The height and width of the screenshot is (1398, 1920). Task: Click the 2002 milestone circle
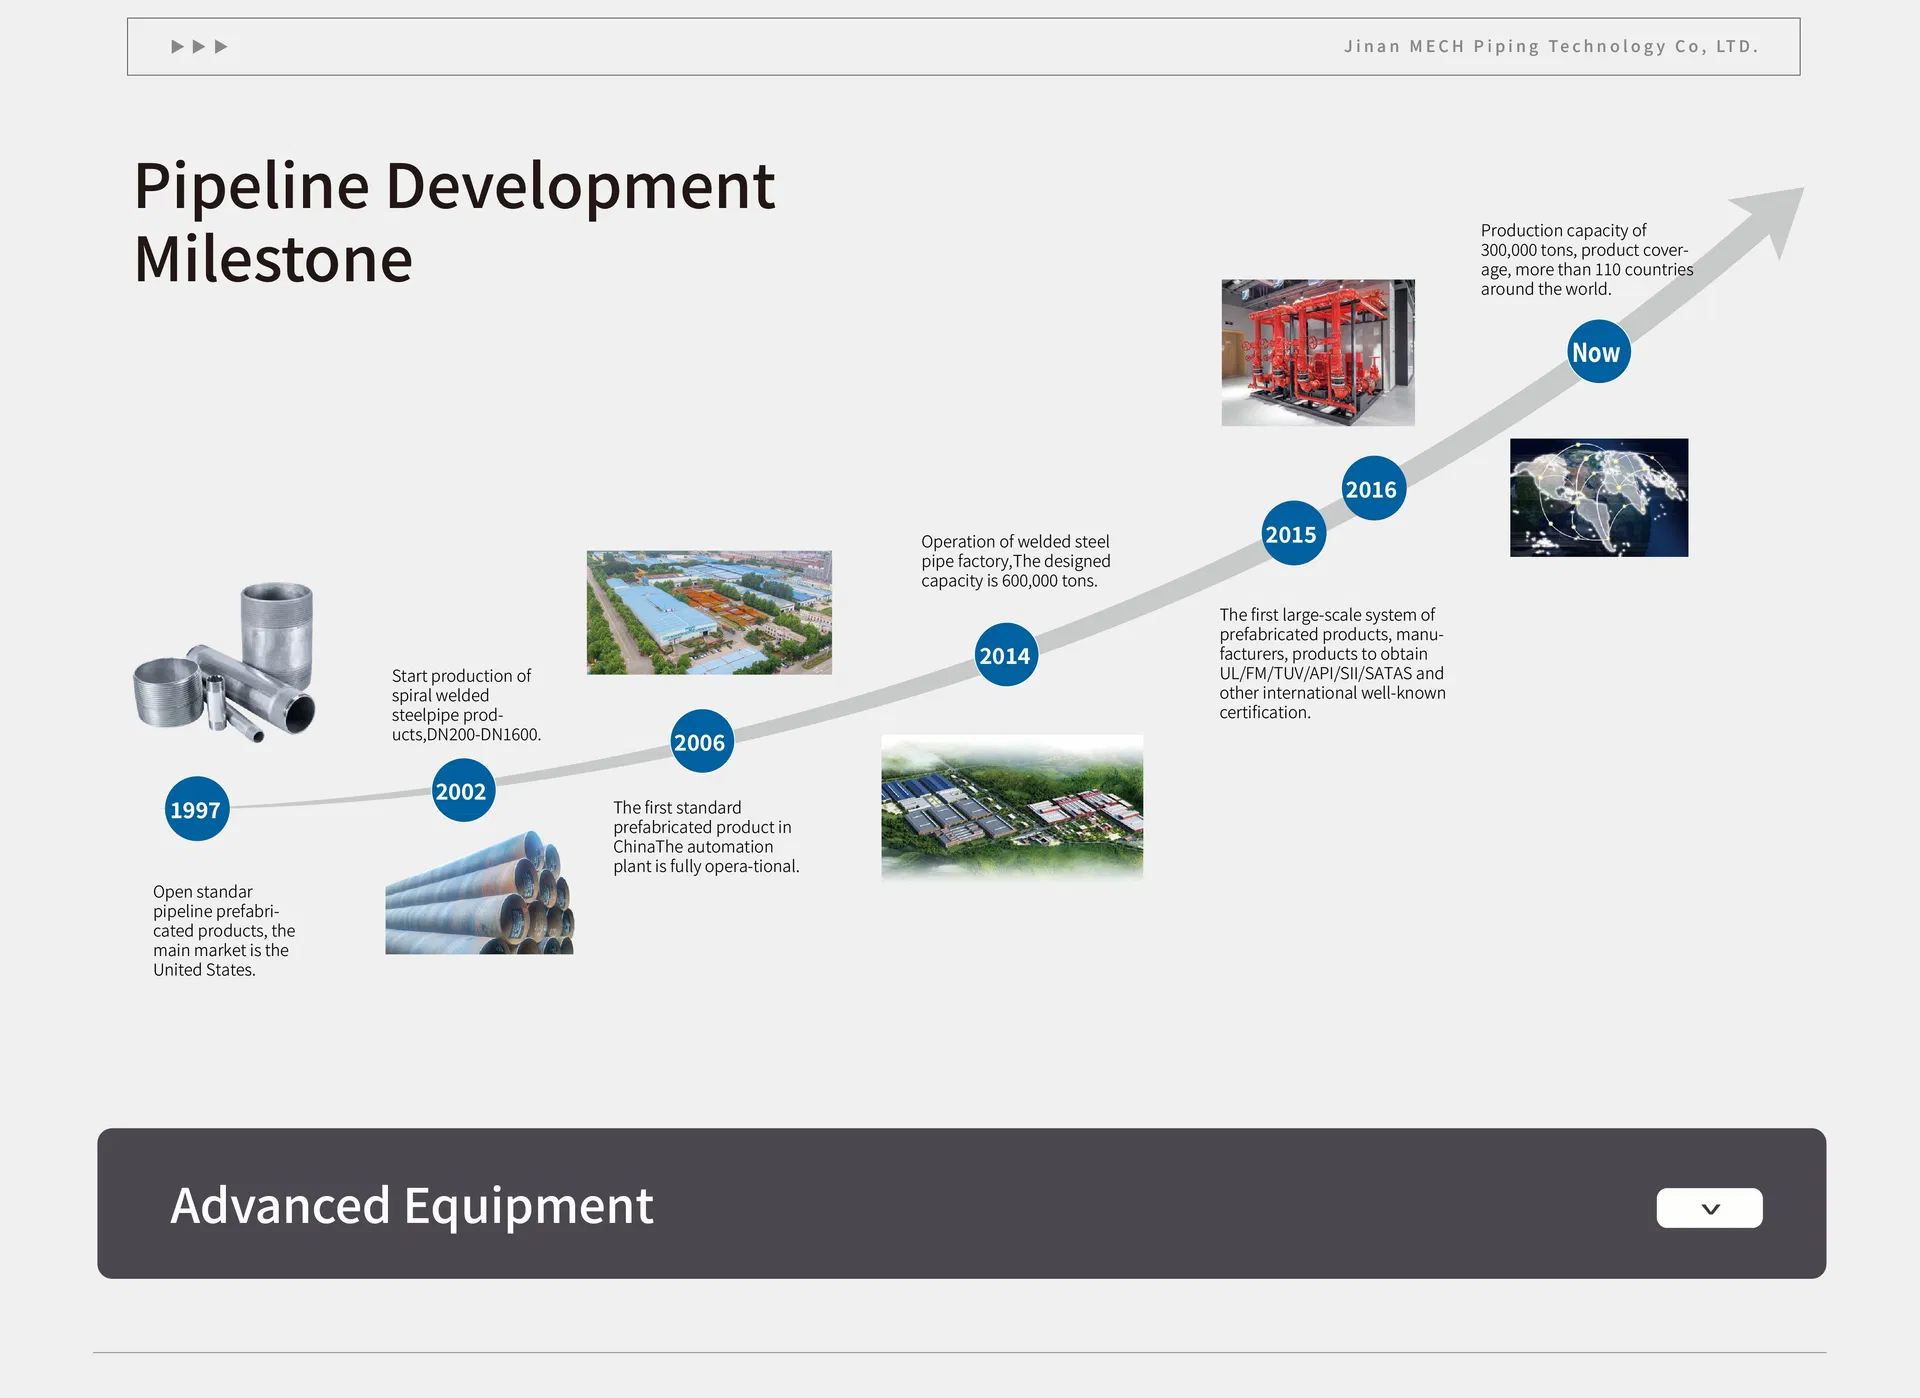(462, 791)
